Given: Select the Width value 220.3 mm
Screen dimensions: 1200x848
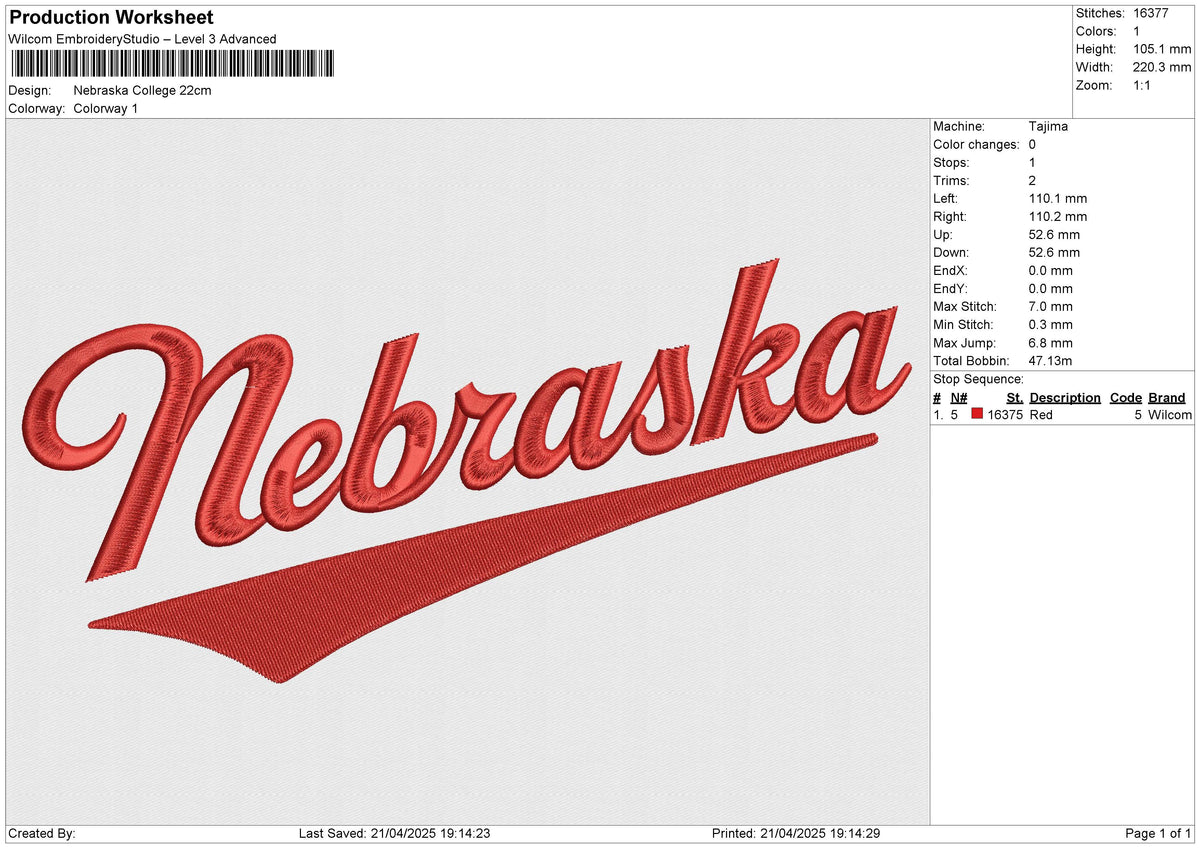Looking at the screenshot, I should coord(1162,67).
